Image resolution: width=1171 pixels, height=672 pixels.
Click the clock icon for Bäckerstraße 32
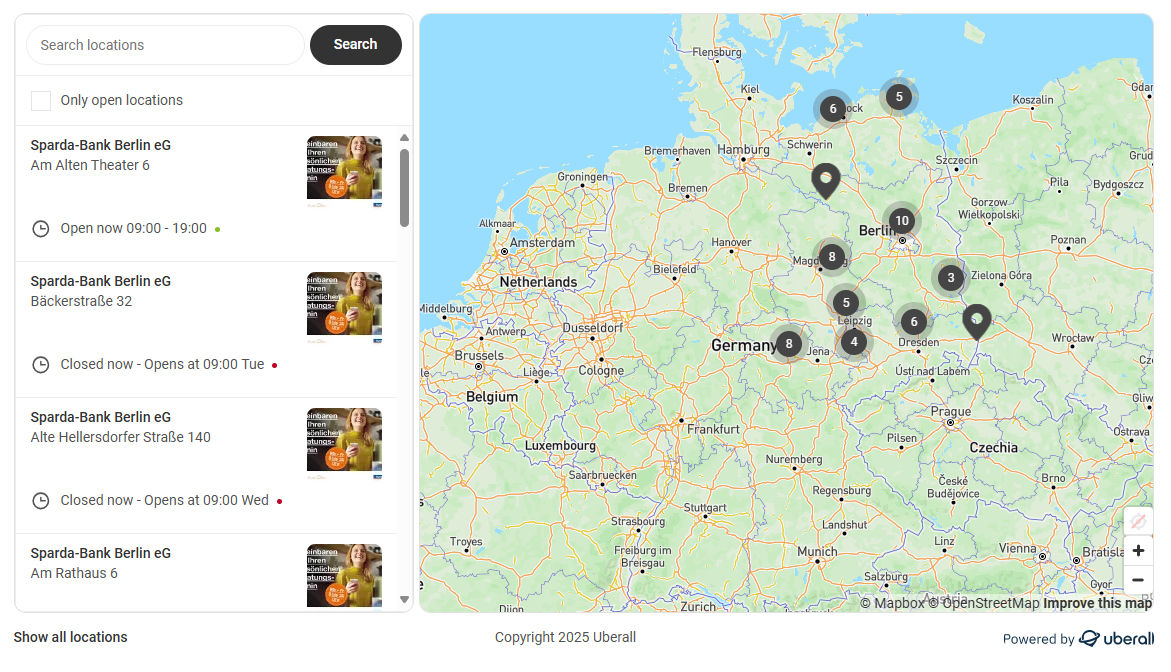(40, 364)
